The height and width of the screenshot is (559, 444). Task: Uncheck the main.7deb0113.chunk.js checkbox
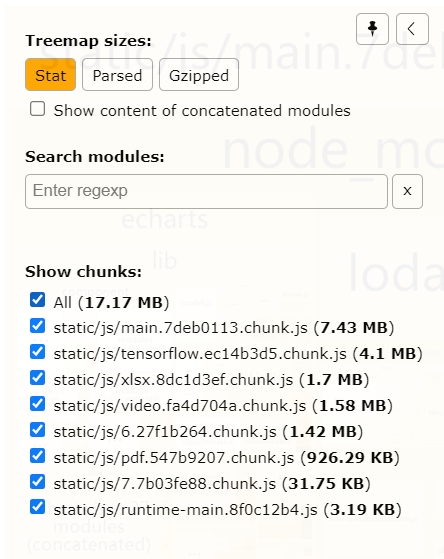pos(37,326)
